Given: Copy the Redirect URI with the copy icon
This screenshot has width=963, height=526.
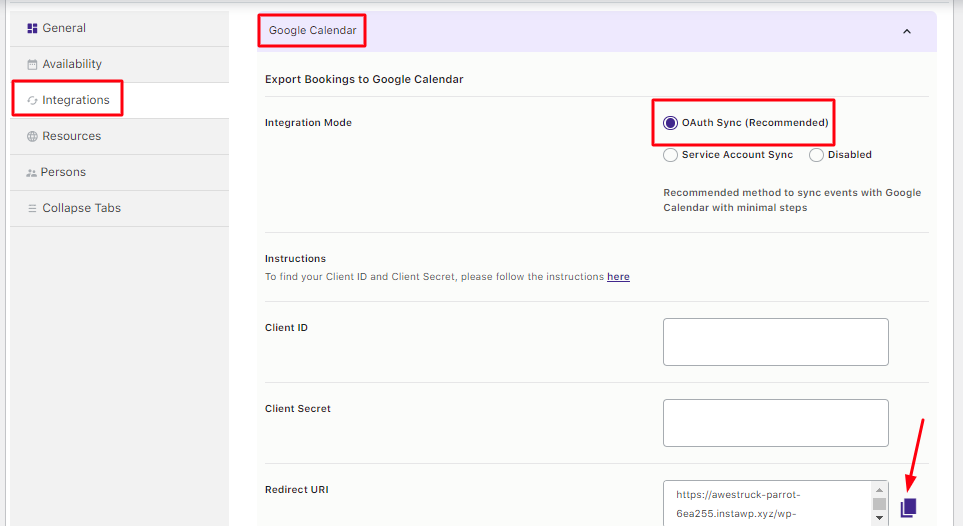Looking at the screenshot, I should [908, 508].
